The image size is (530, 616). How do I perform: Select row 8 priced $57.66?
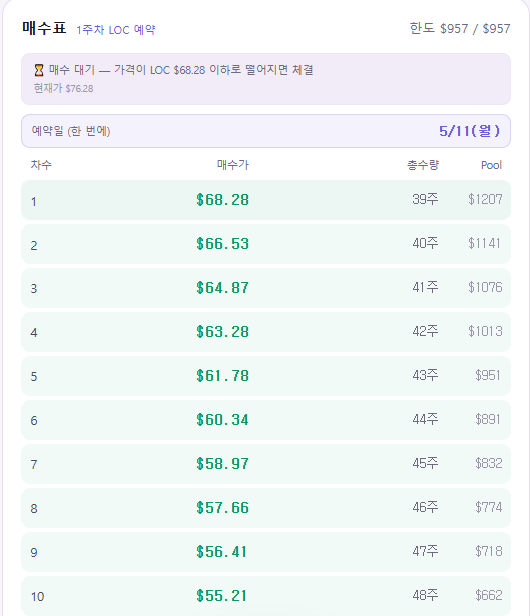[x=266, y=508]
